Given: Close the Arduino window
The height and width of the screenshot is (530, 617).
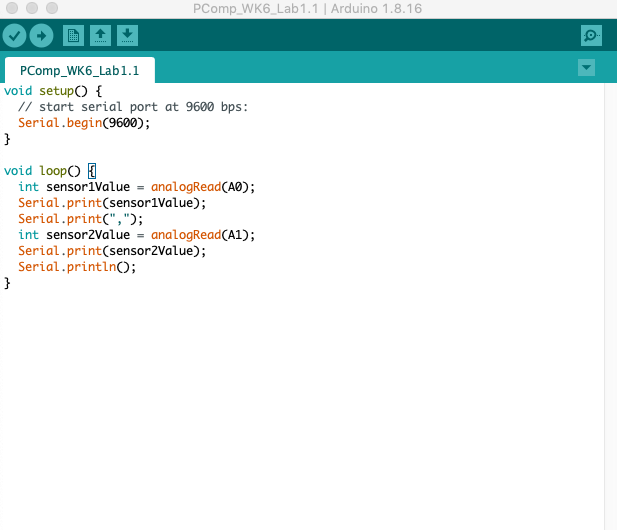Looking at the screenshot, I should 12,9.
